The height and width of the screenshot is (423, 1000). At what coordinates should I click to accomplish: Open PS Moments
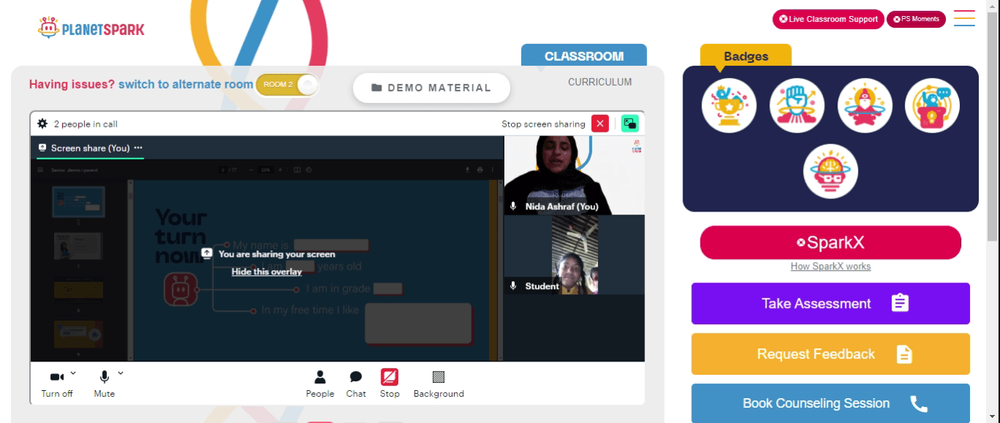pyautogui.click(x=916, y=19)
